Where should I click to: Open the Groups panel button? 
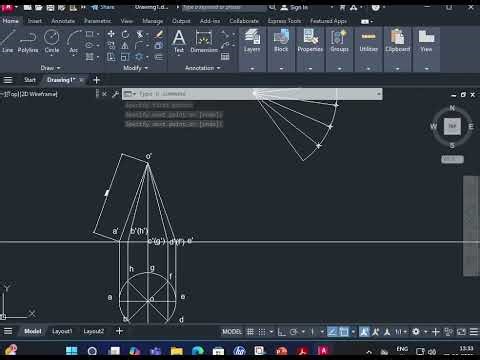tap(339, 41)
